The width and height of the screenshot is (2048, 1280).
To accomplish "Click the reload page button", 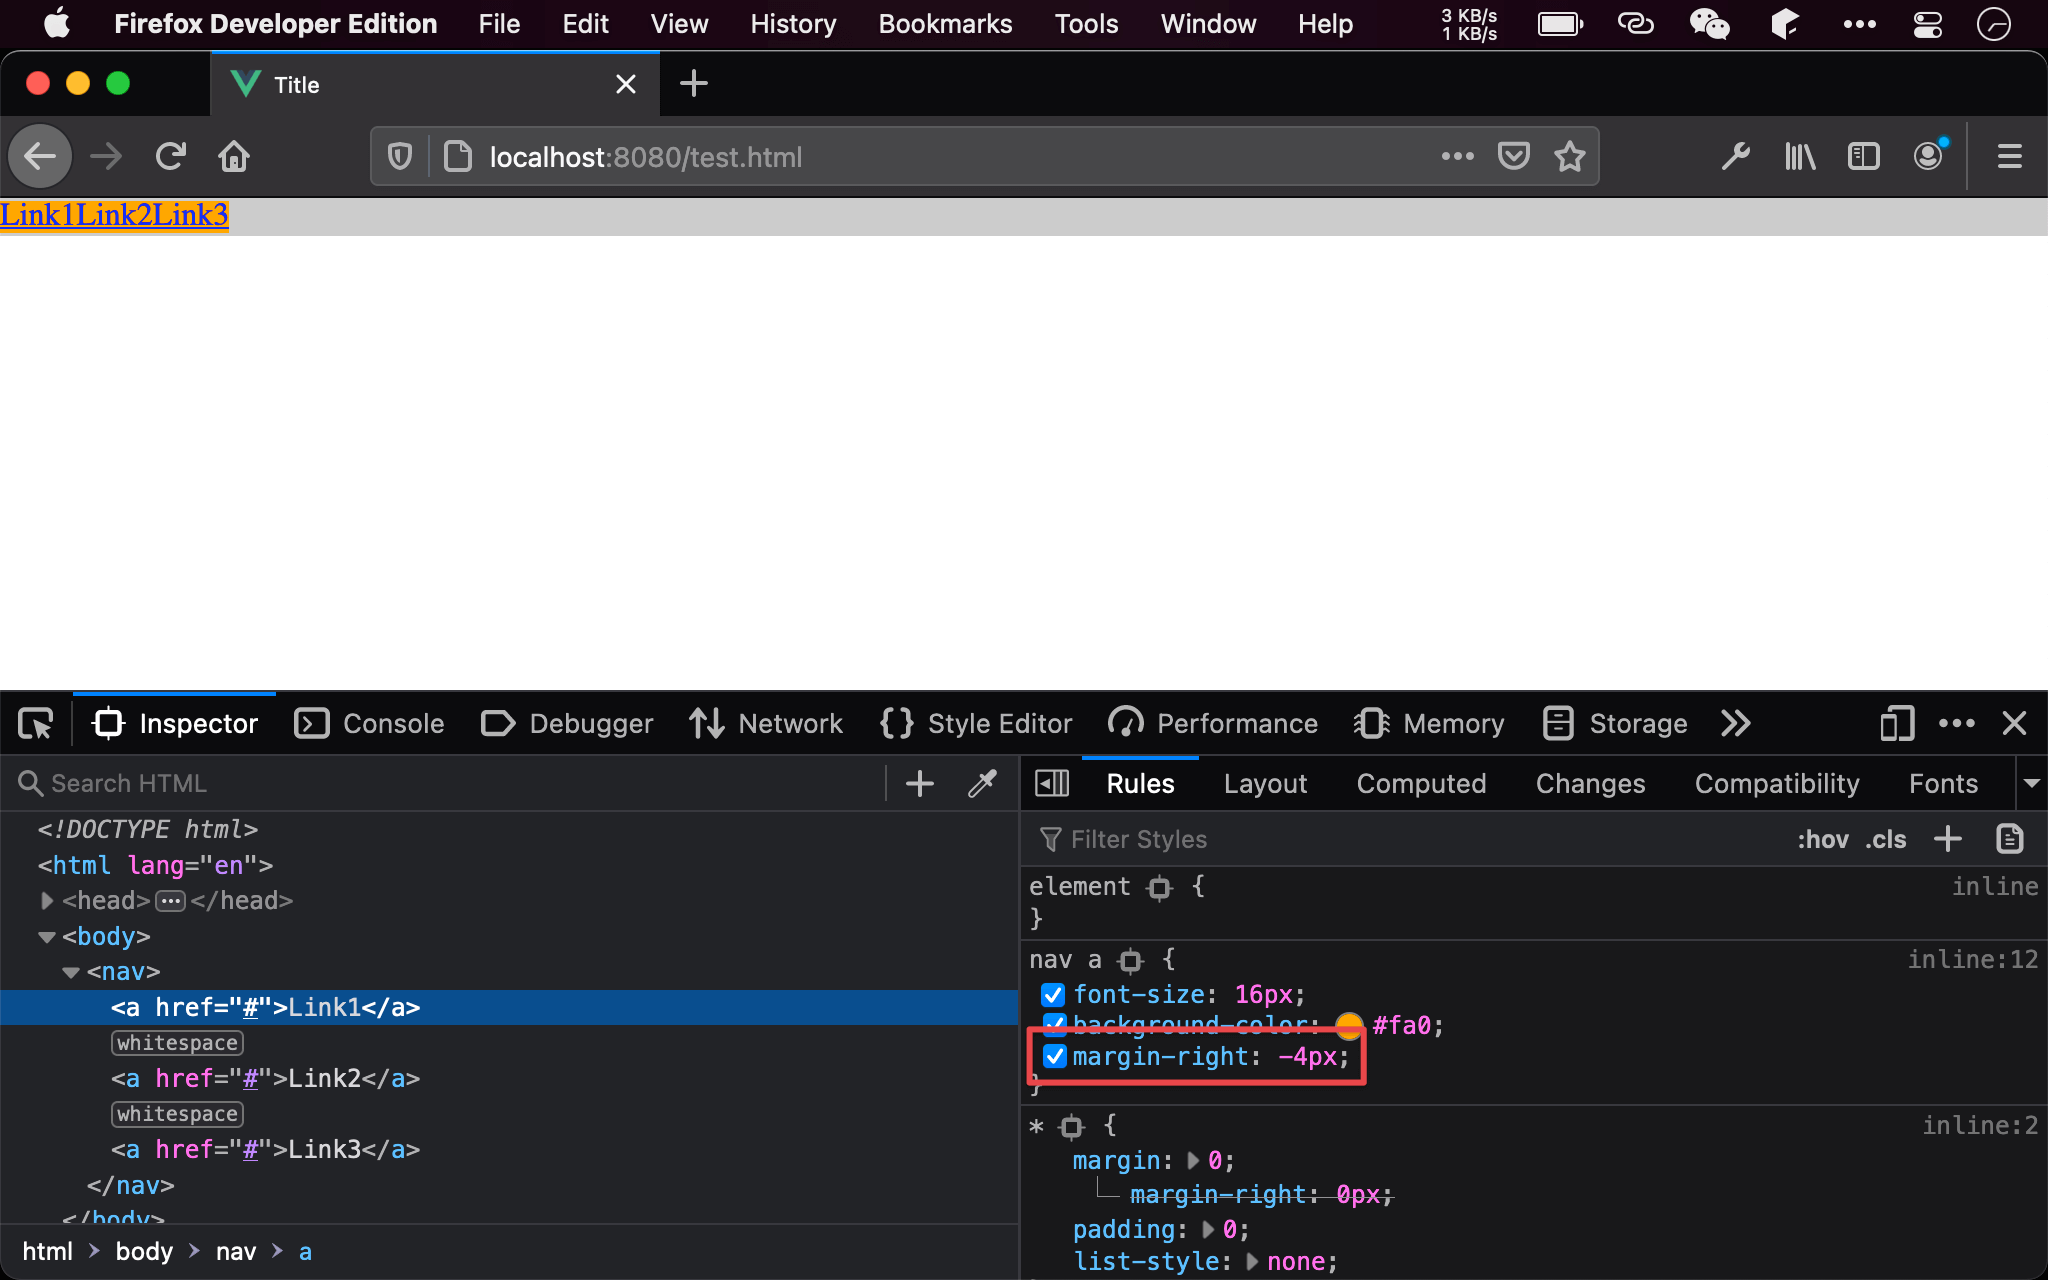I will coord(171,157).
